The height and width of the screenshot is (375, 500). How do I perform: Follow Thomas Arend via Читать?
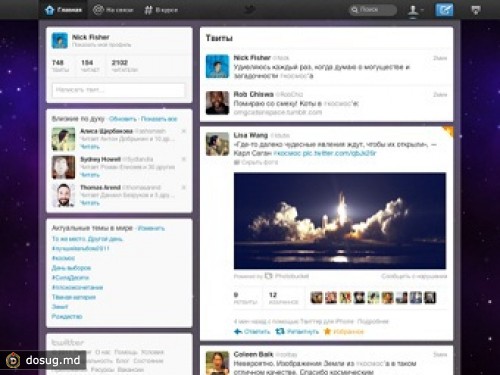pyautogui.click(x=90, y=203)
